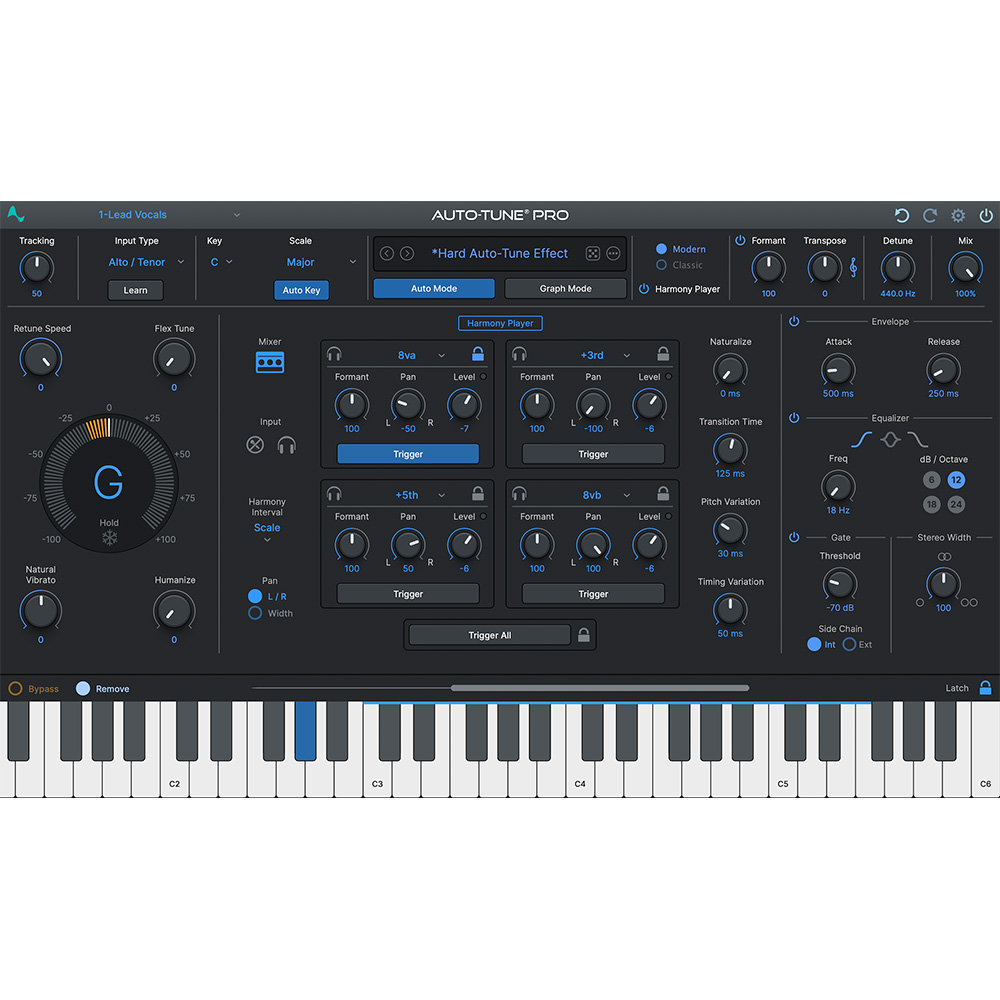Open the 8va interval dropdown
Screen dimensions: 1000x1000
[421, 355]
